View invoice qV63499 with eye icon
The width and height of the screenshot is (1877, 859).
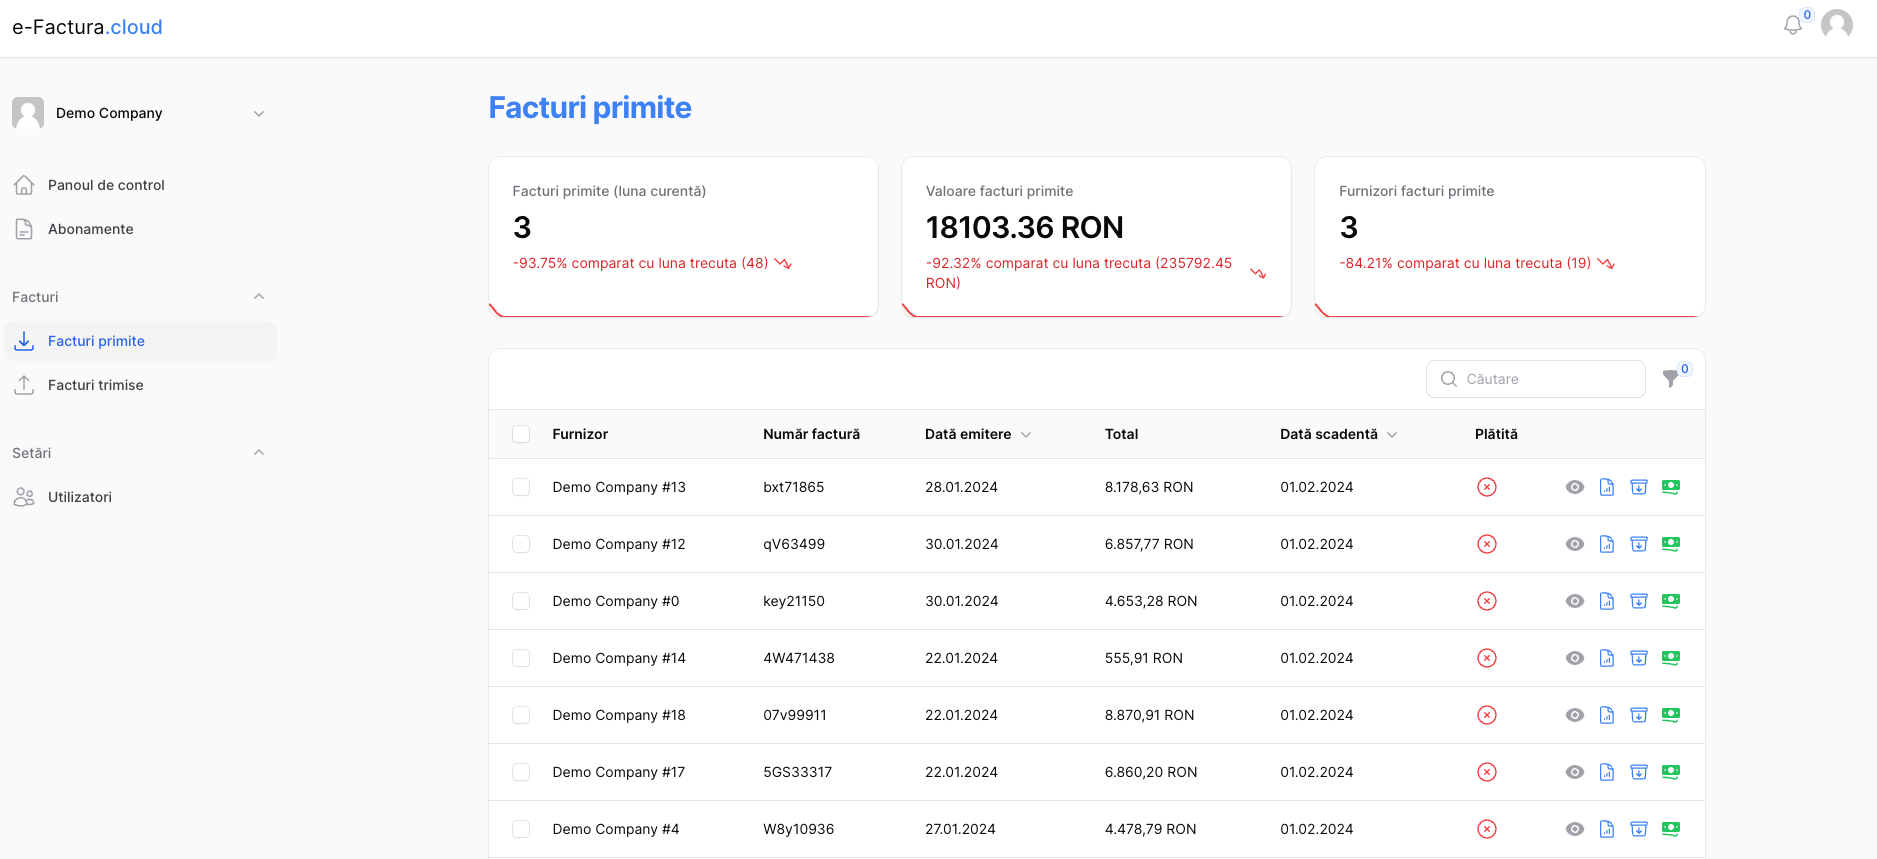1575,544
